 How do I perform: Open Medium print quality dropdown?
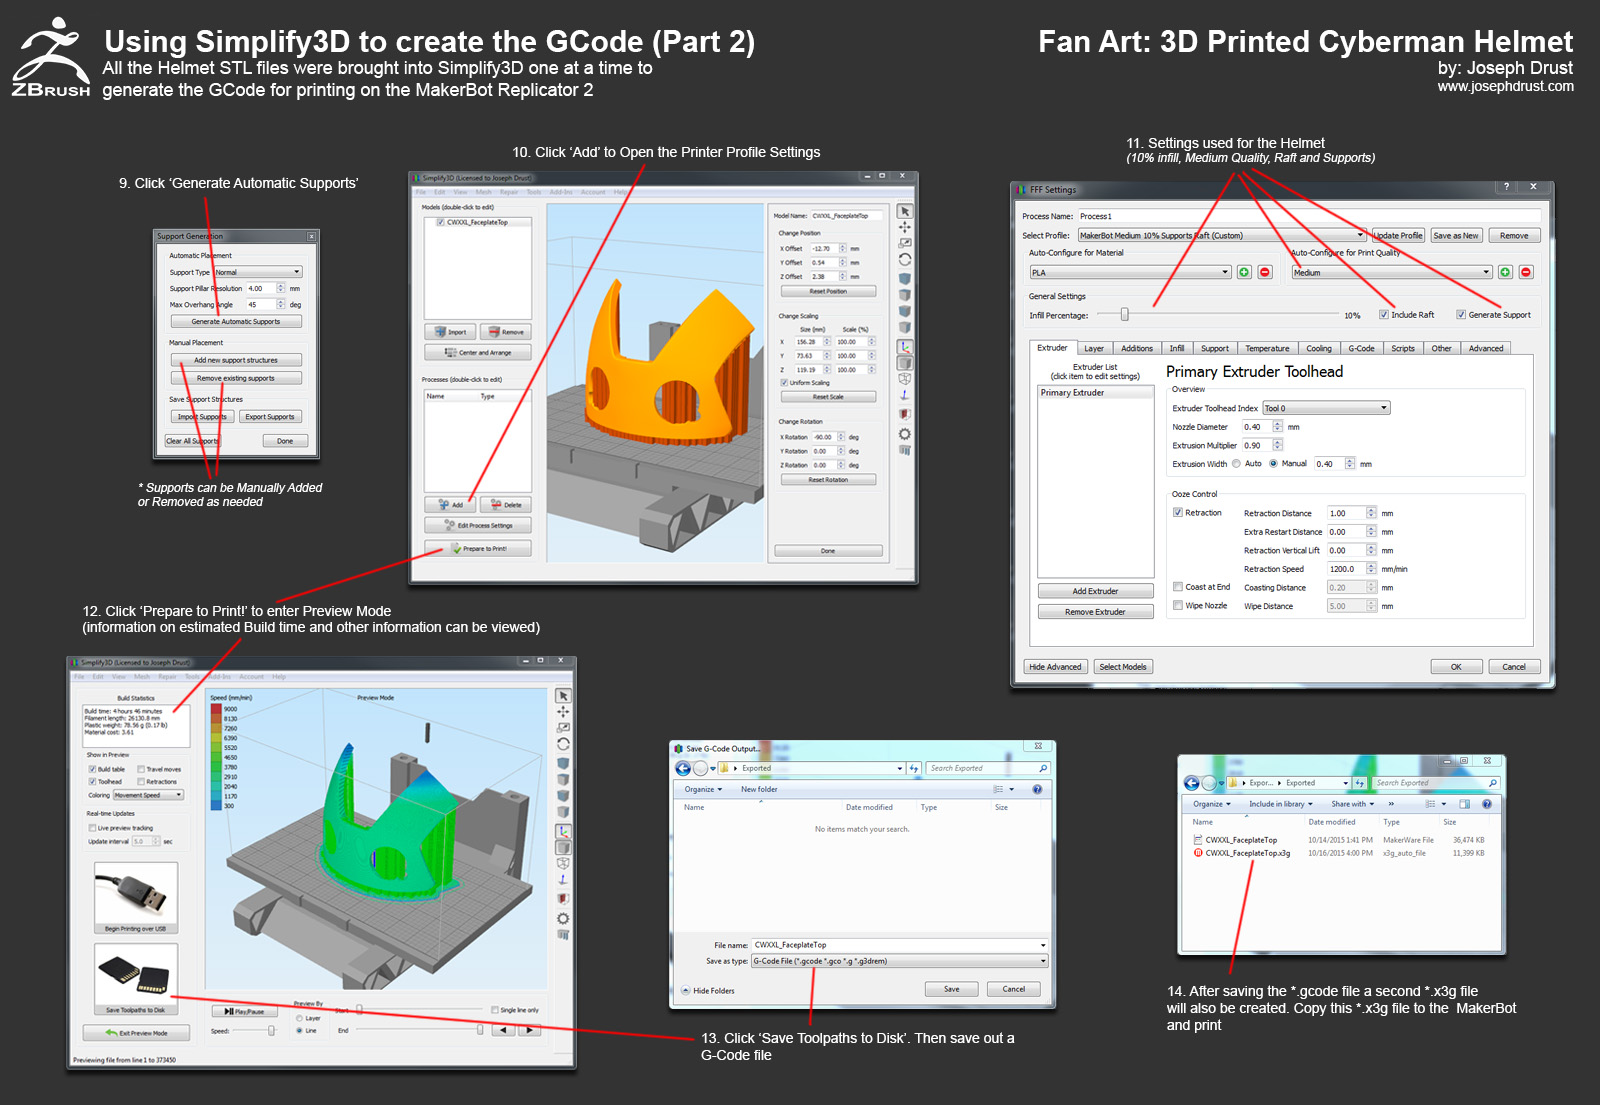point(1392,272)
